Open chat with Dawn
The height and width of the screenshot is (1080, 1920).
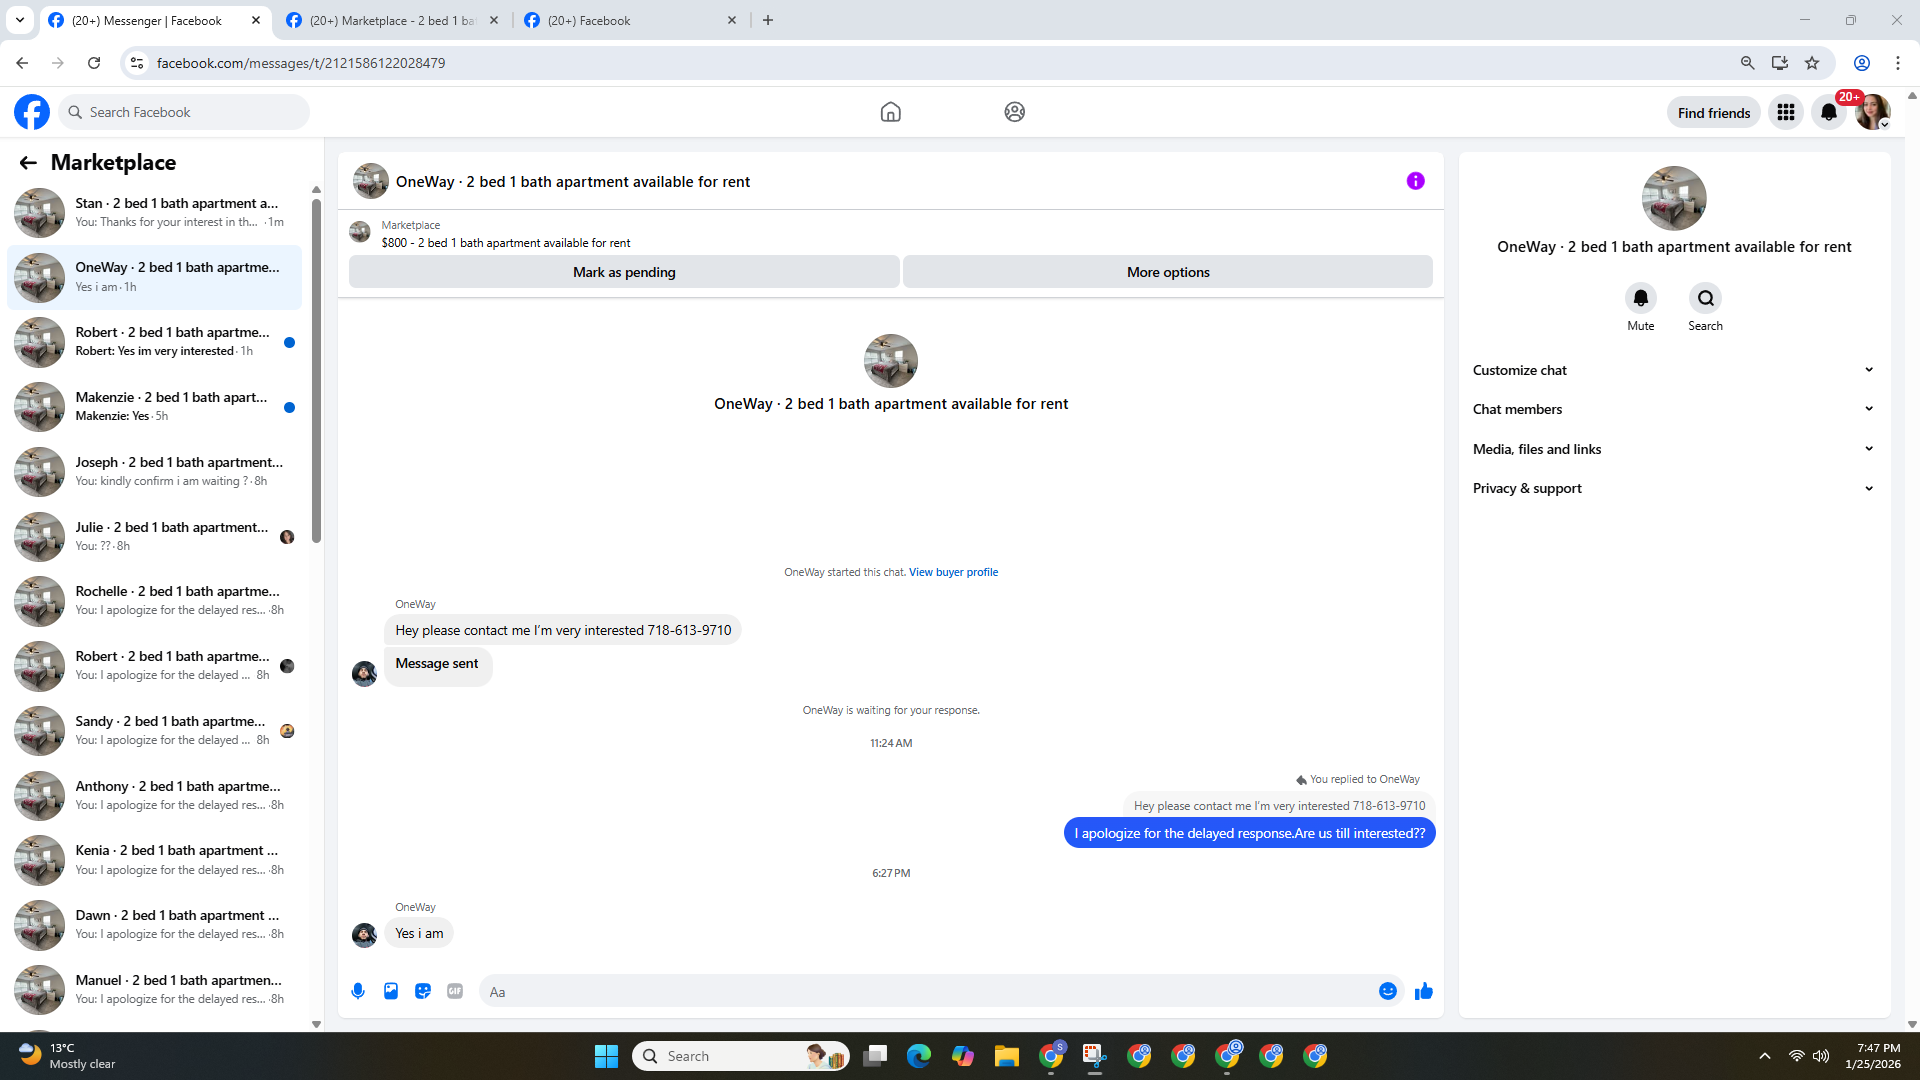pos(155,924)
